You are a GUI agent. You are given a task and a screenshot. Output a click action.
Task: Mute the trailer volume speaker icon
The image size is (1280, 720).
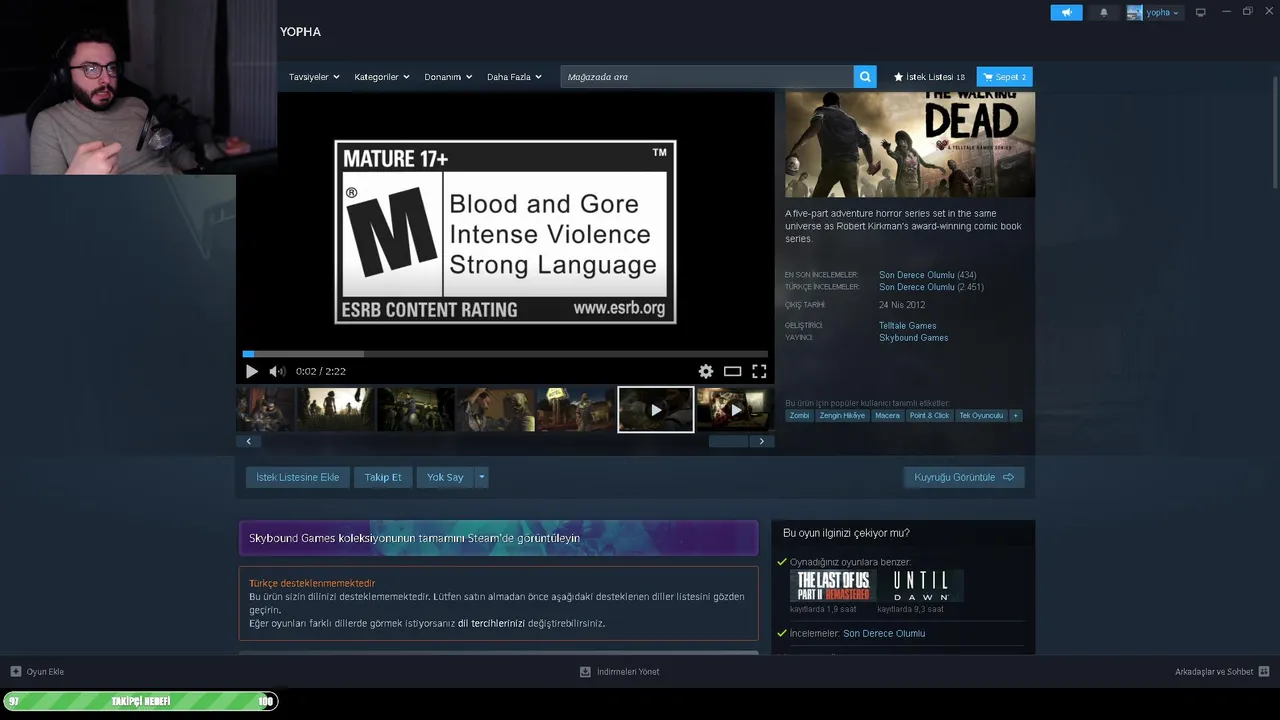(x=277, y=371)
